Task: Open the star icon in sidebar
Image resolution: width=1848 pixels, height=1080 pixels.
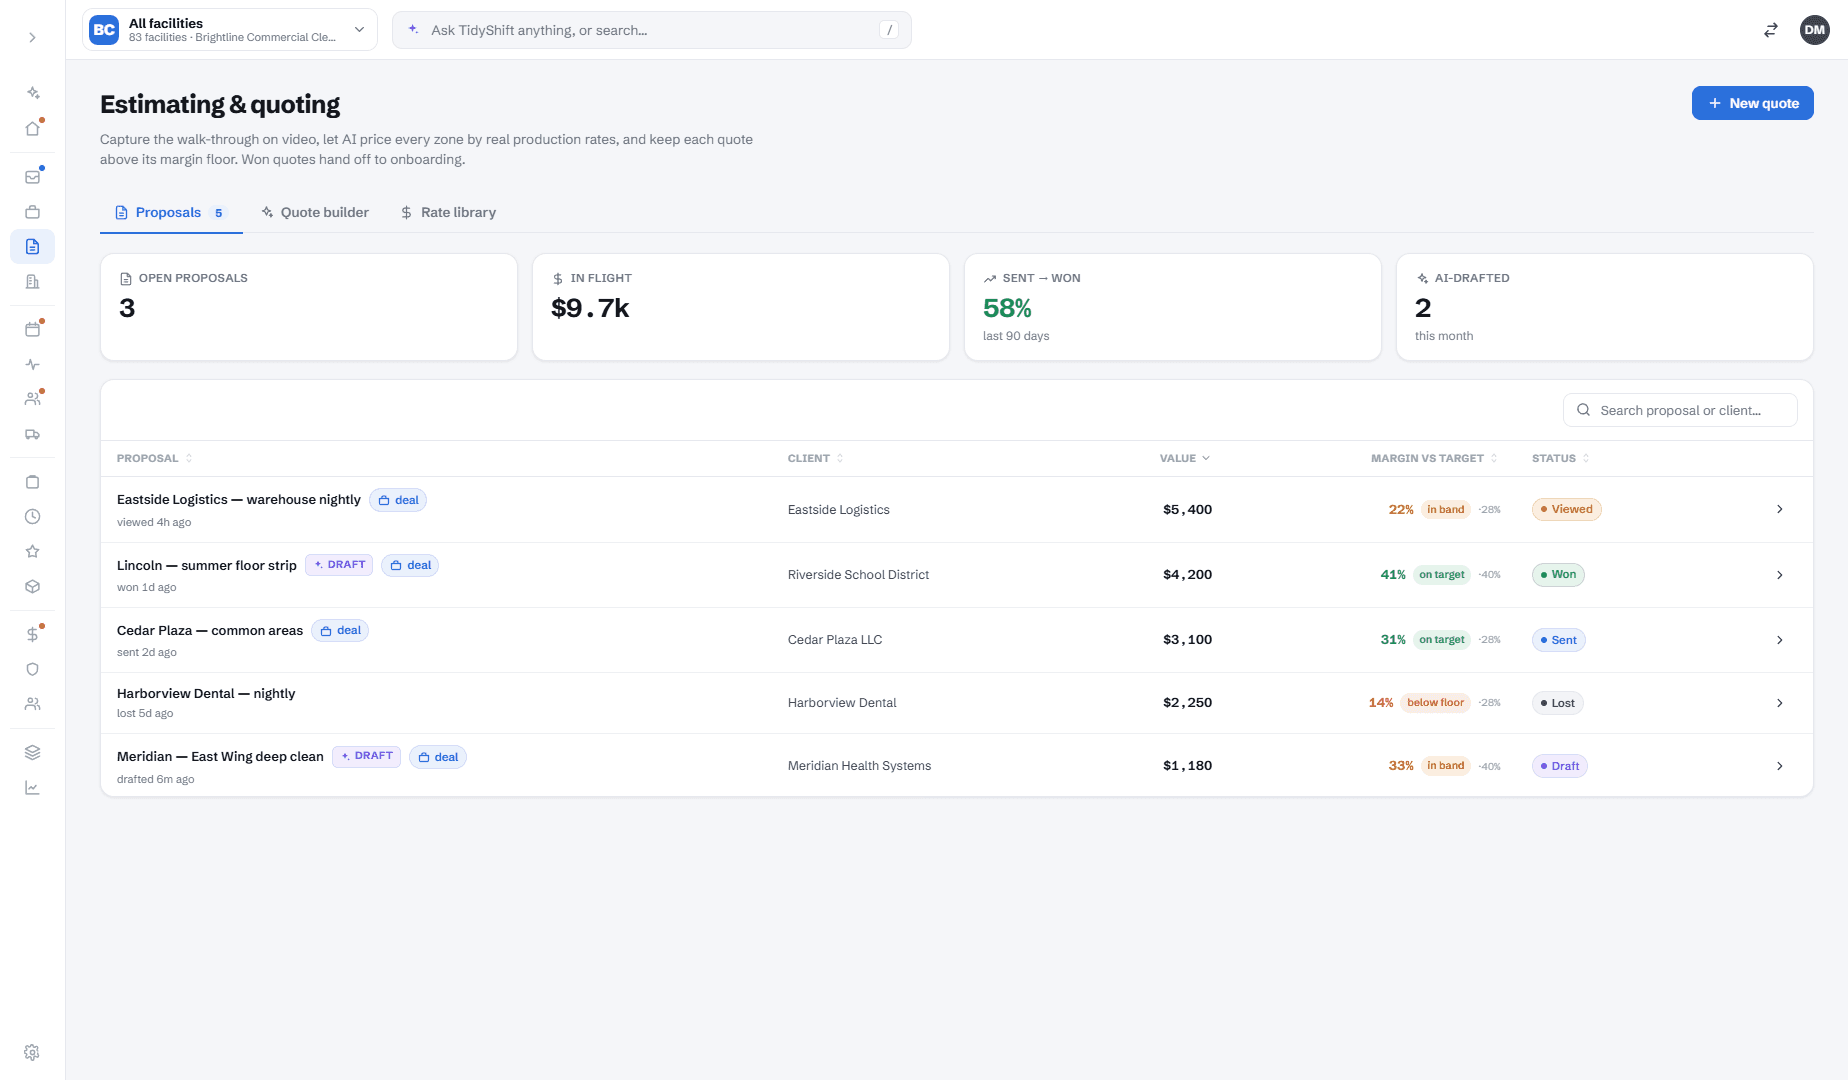Action: click(x=32, y=552)
